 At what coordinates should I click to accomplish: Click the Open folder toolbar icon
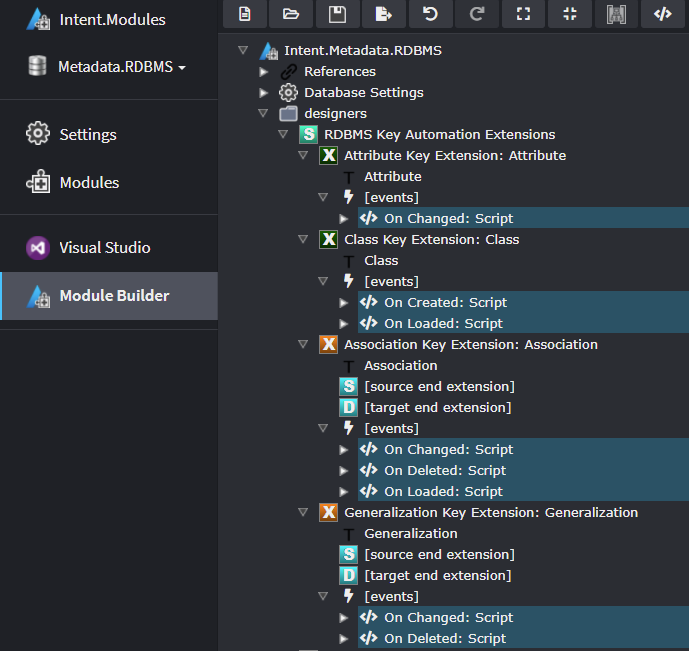point(291,13)
